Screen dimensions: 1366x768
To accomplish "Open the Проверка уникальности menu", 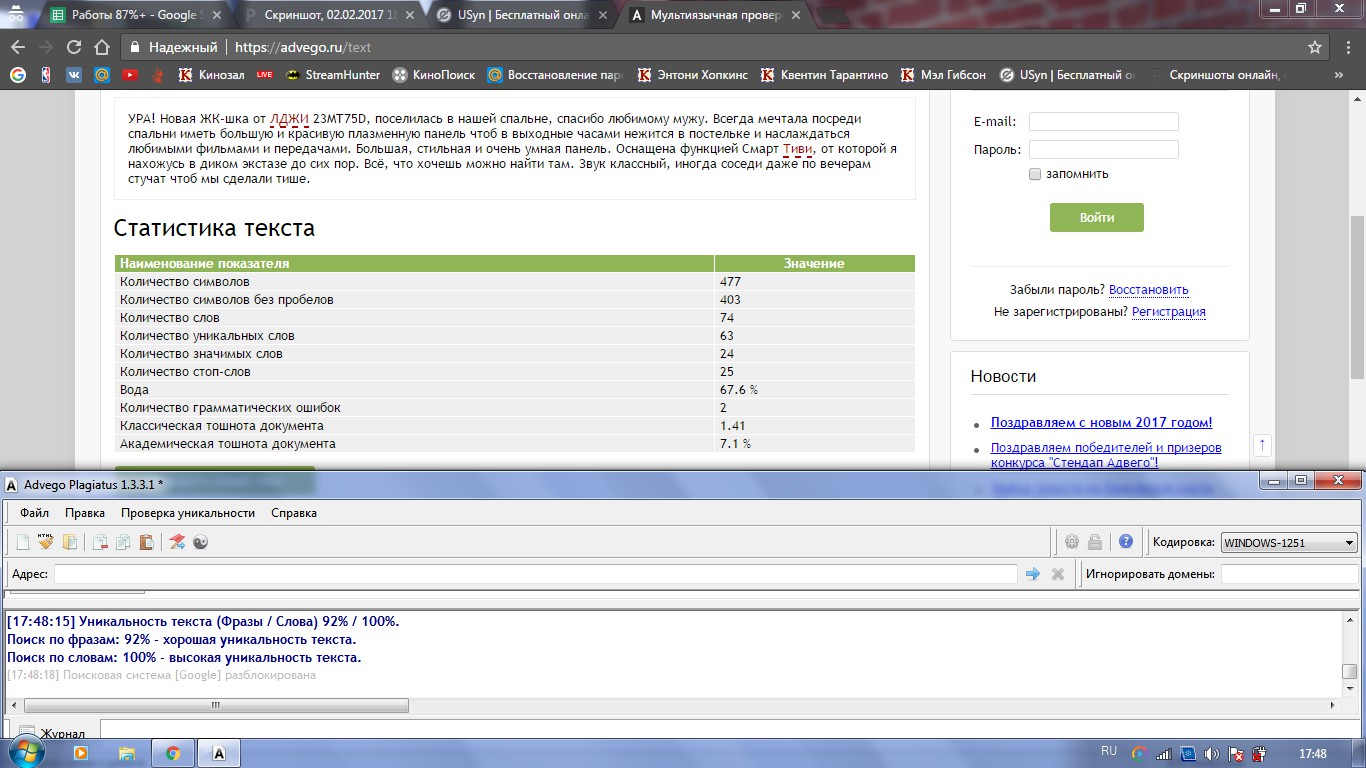I will pos(188,513).
